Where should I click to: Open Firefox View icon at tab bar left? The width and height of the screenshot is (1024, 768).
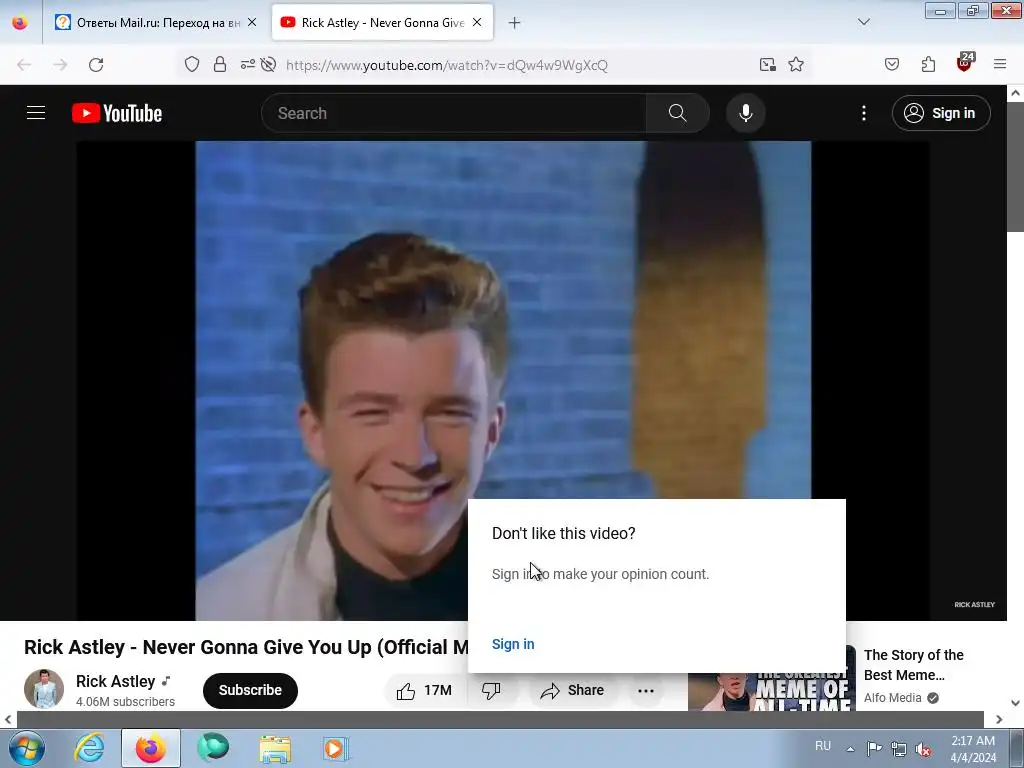click(20, 22)
